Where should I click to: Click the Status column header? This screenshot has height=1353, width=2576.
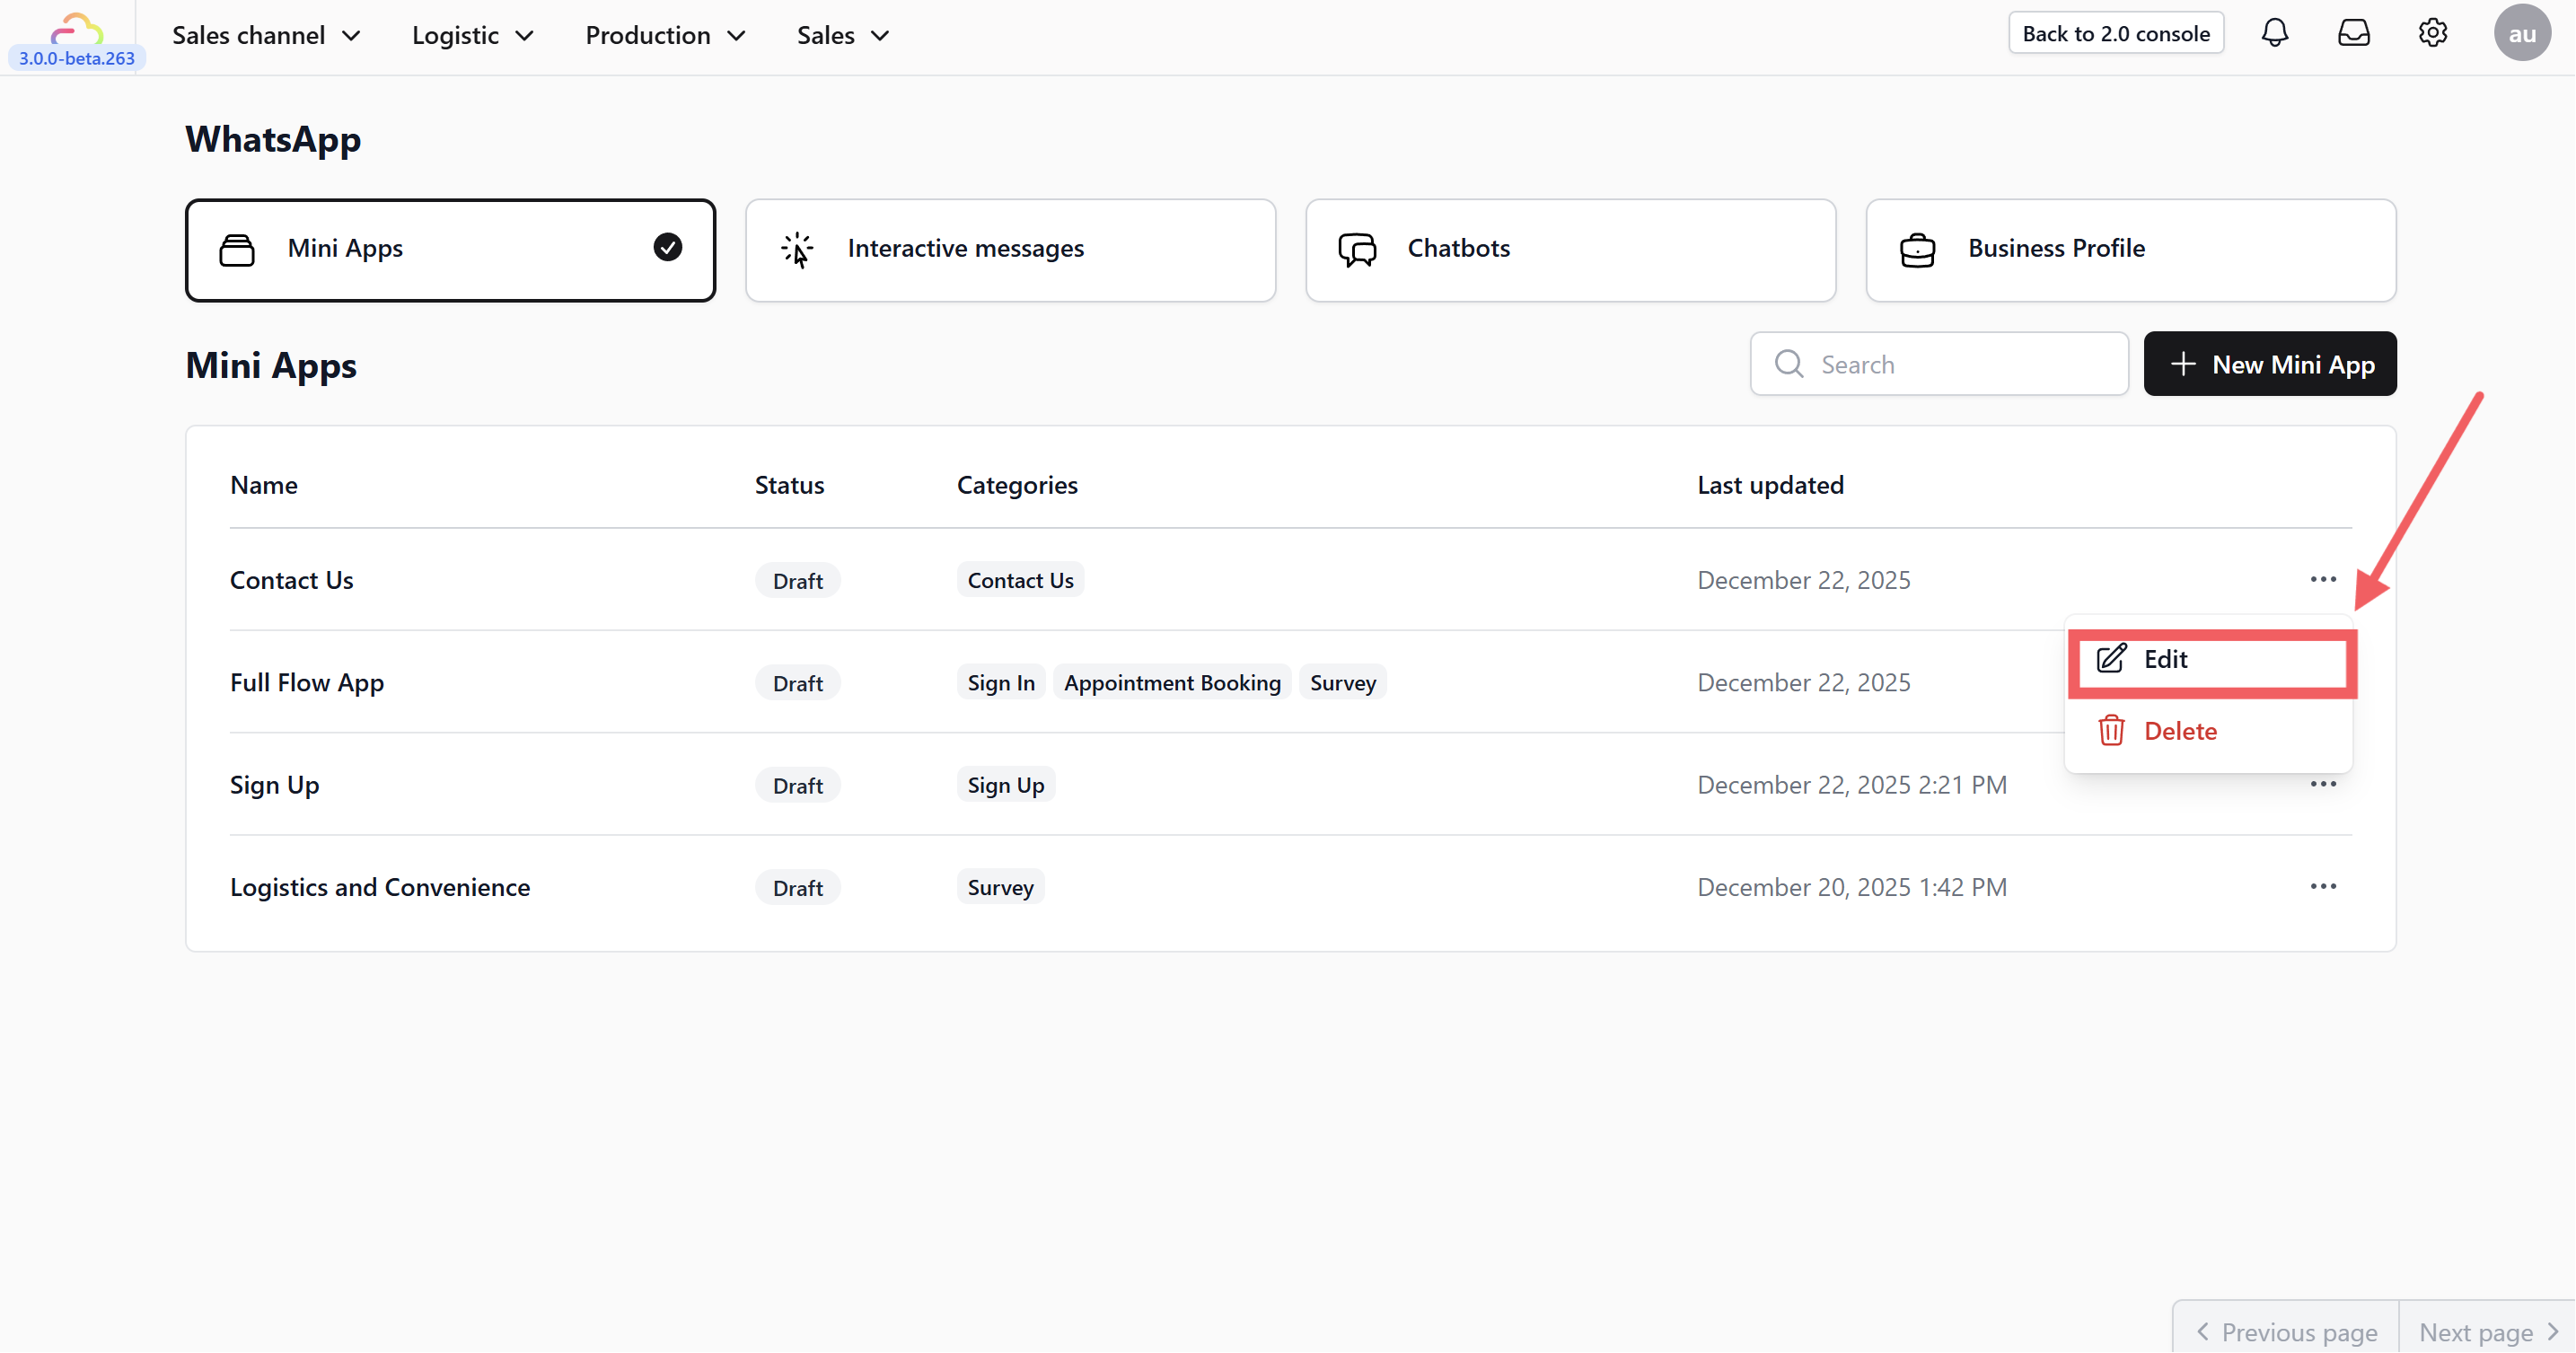pyautogui.click(x=789, y=485)
